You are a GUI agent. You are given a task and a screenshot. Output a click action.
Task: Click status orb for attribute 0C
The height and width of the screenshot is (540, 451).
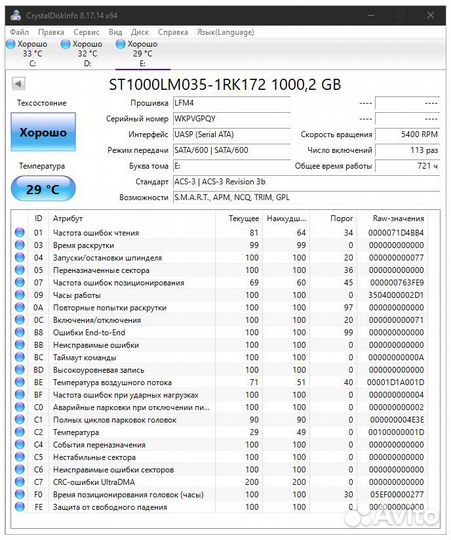click(20, 320)
